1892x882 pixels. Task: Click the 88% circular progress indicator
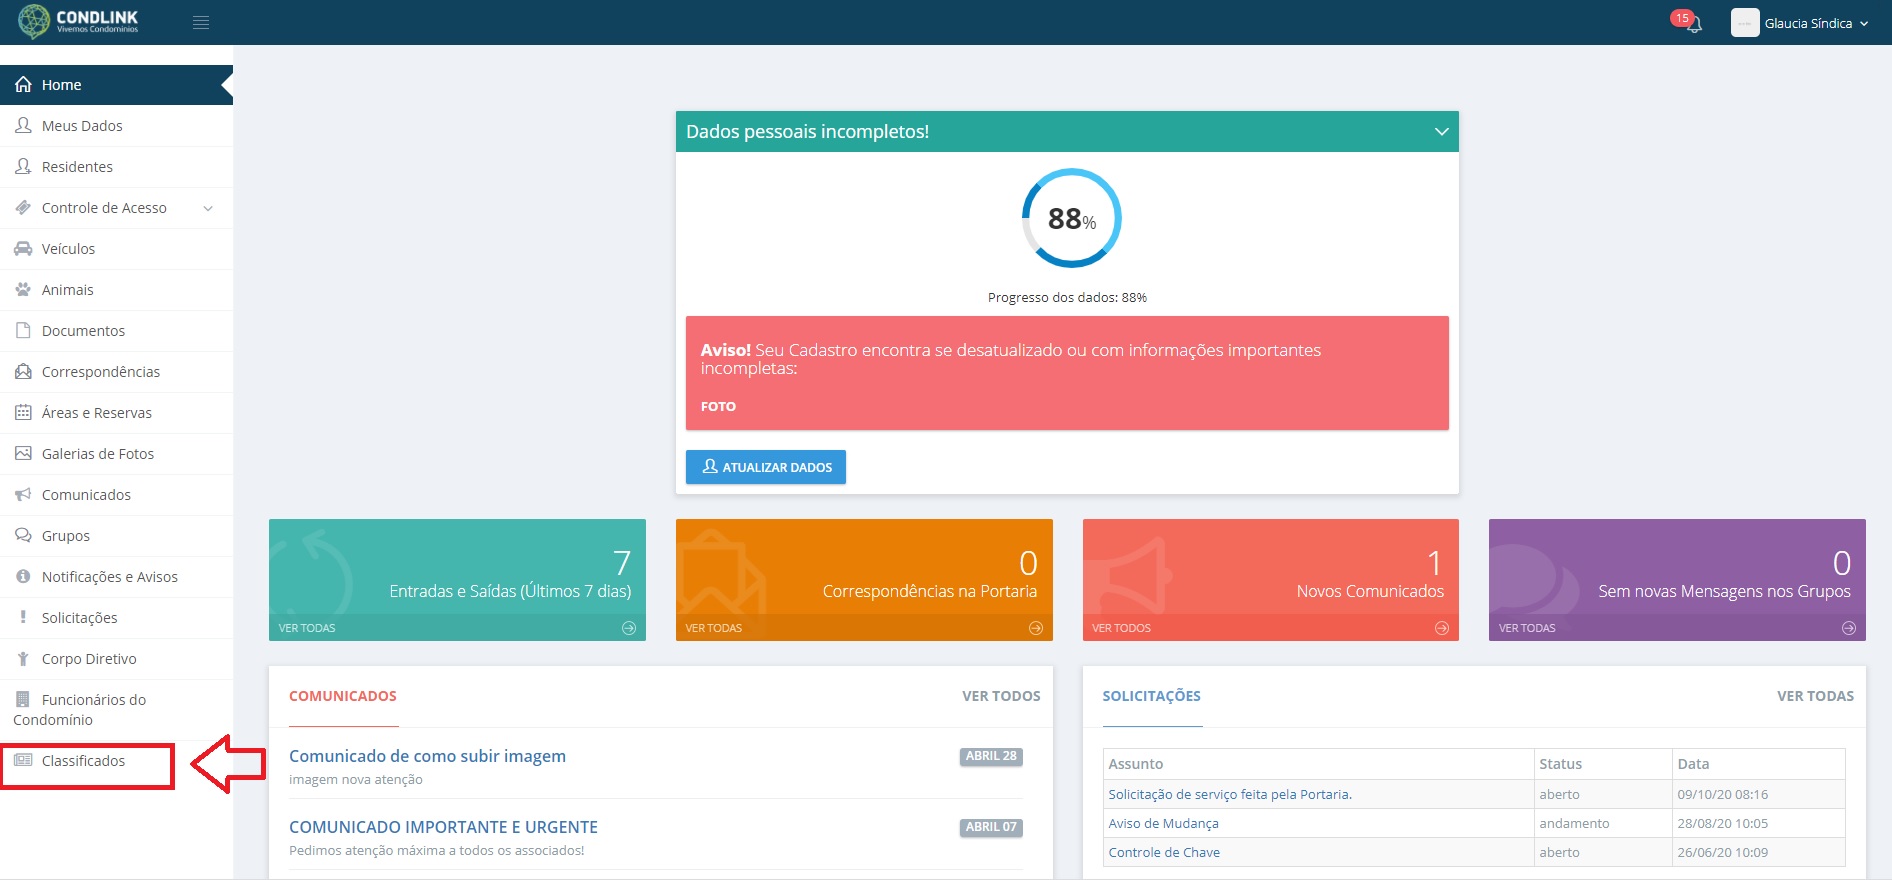click(1071, 218)
